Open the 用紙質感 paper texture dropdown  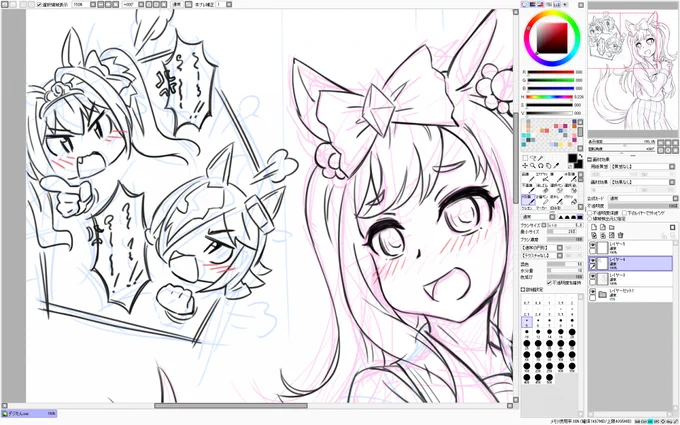[x=672, y=167]
